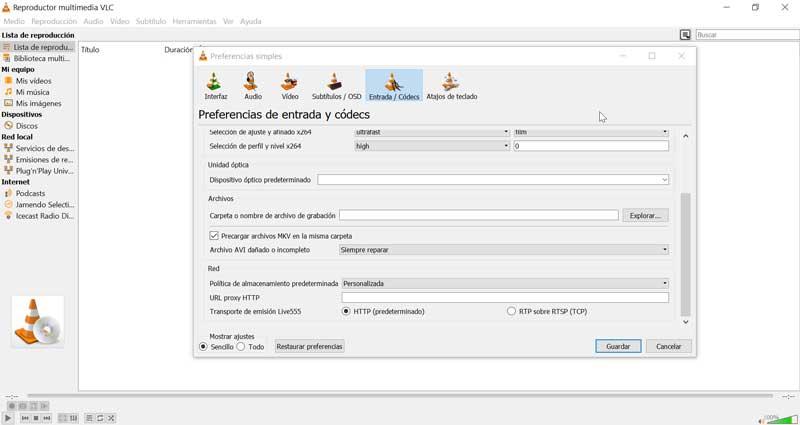Open the Interfaz preferences category
Viewport: 800px width, 425px height.
point(216,85)
